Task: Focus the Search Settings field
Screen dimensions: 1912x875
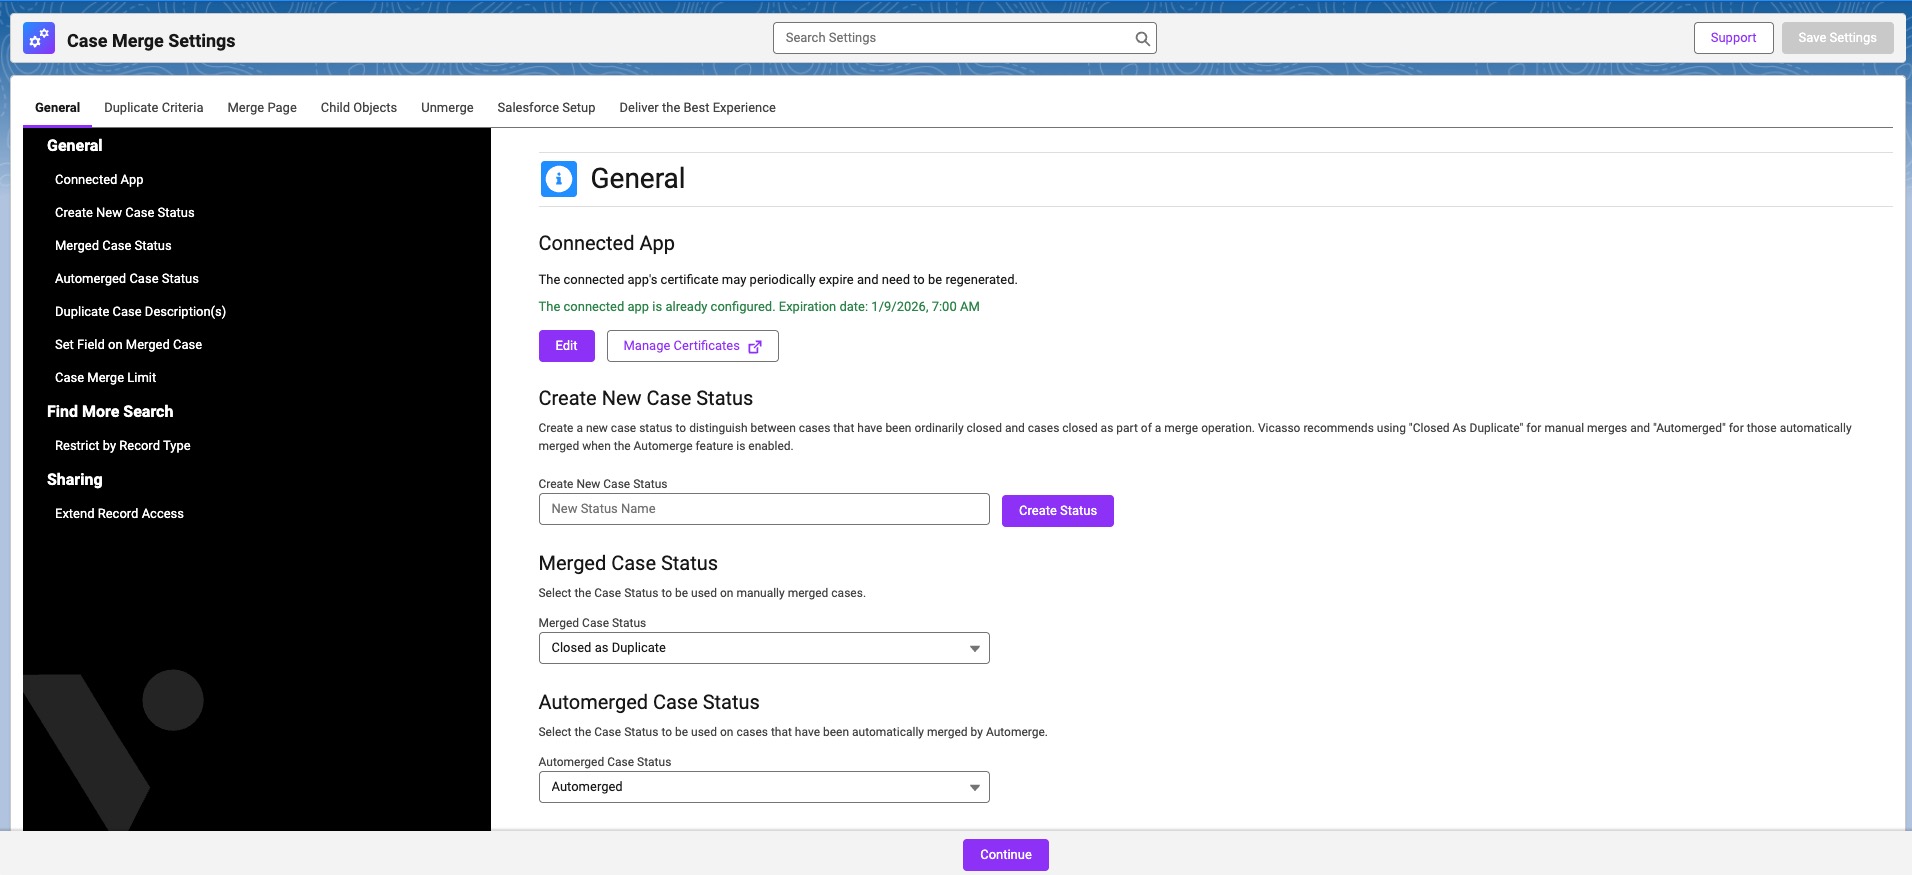Action: pos(964,38)
